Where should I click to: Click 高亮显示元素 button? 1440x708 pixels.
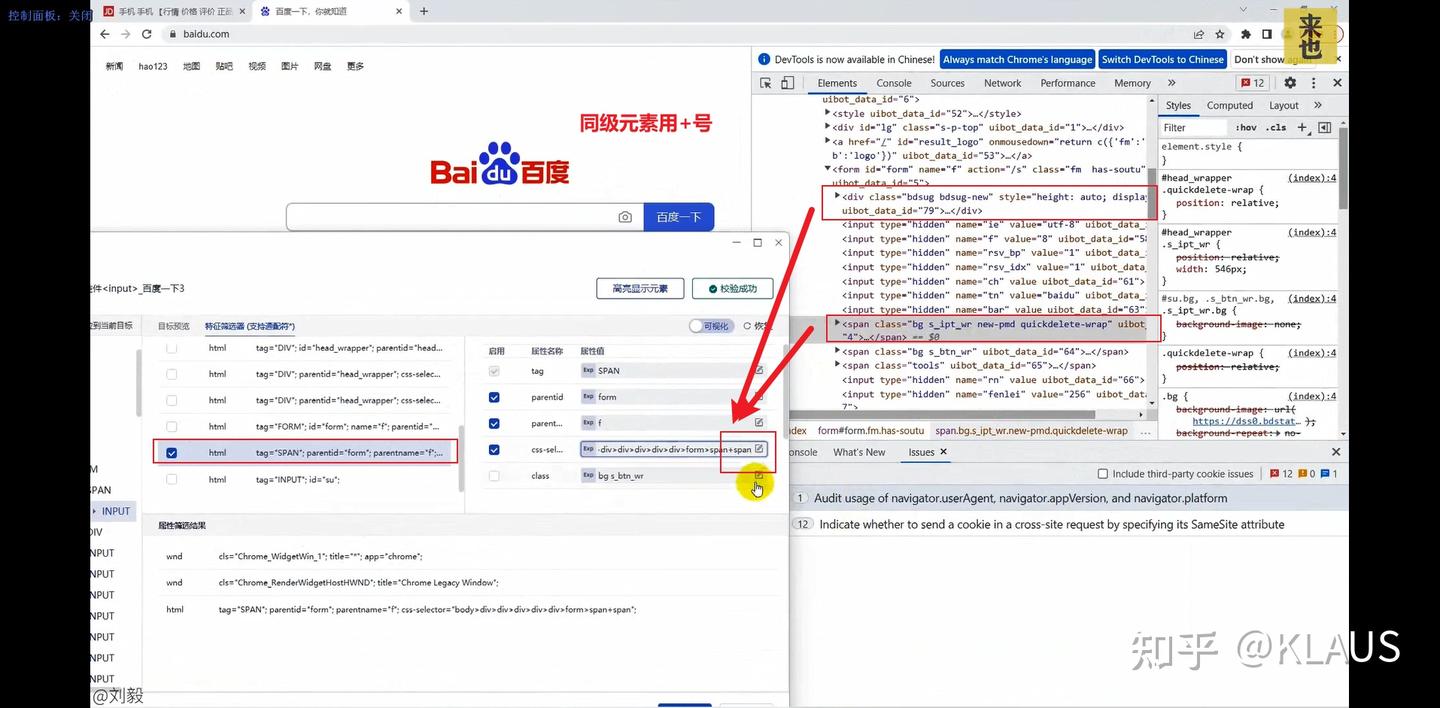639,288
